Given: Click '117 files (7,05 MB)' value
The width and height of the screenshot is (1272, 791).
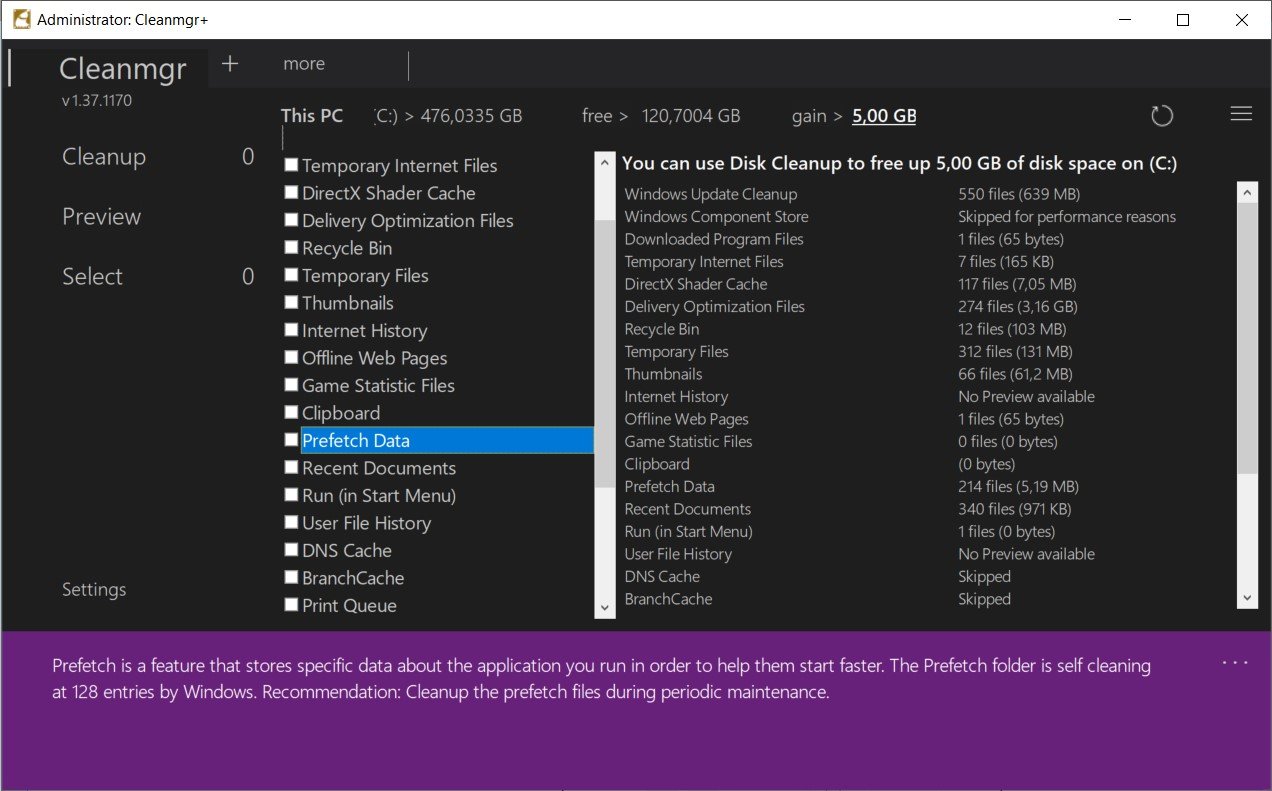Looking at the screenshot, I should click(x=1017, y=284).
